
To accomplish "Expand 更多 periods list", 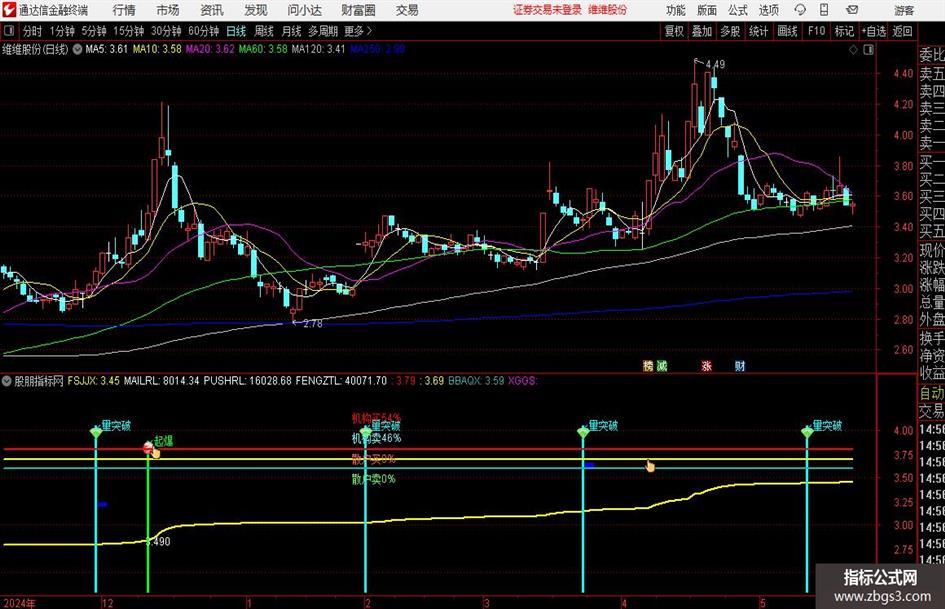I will tap(358, 31).
